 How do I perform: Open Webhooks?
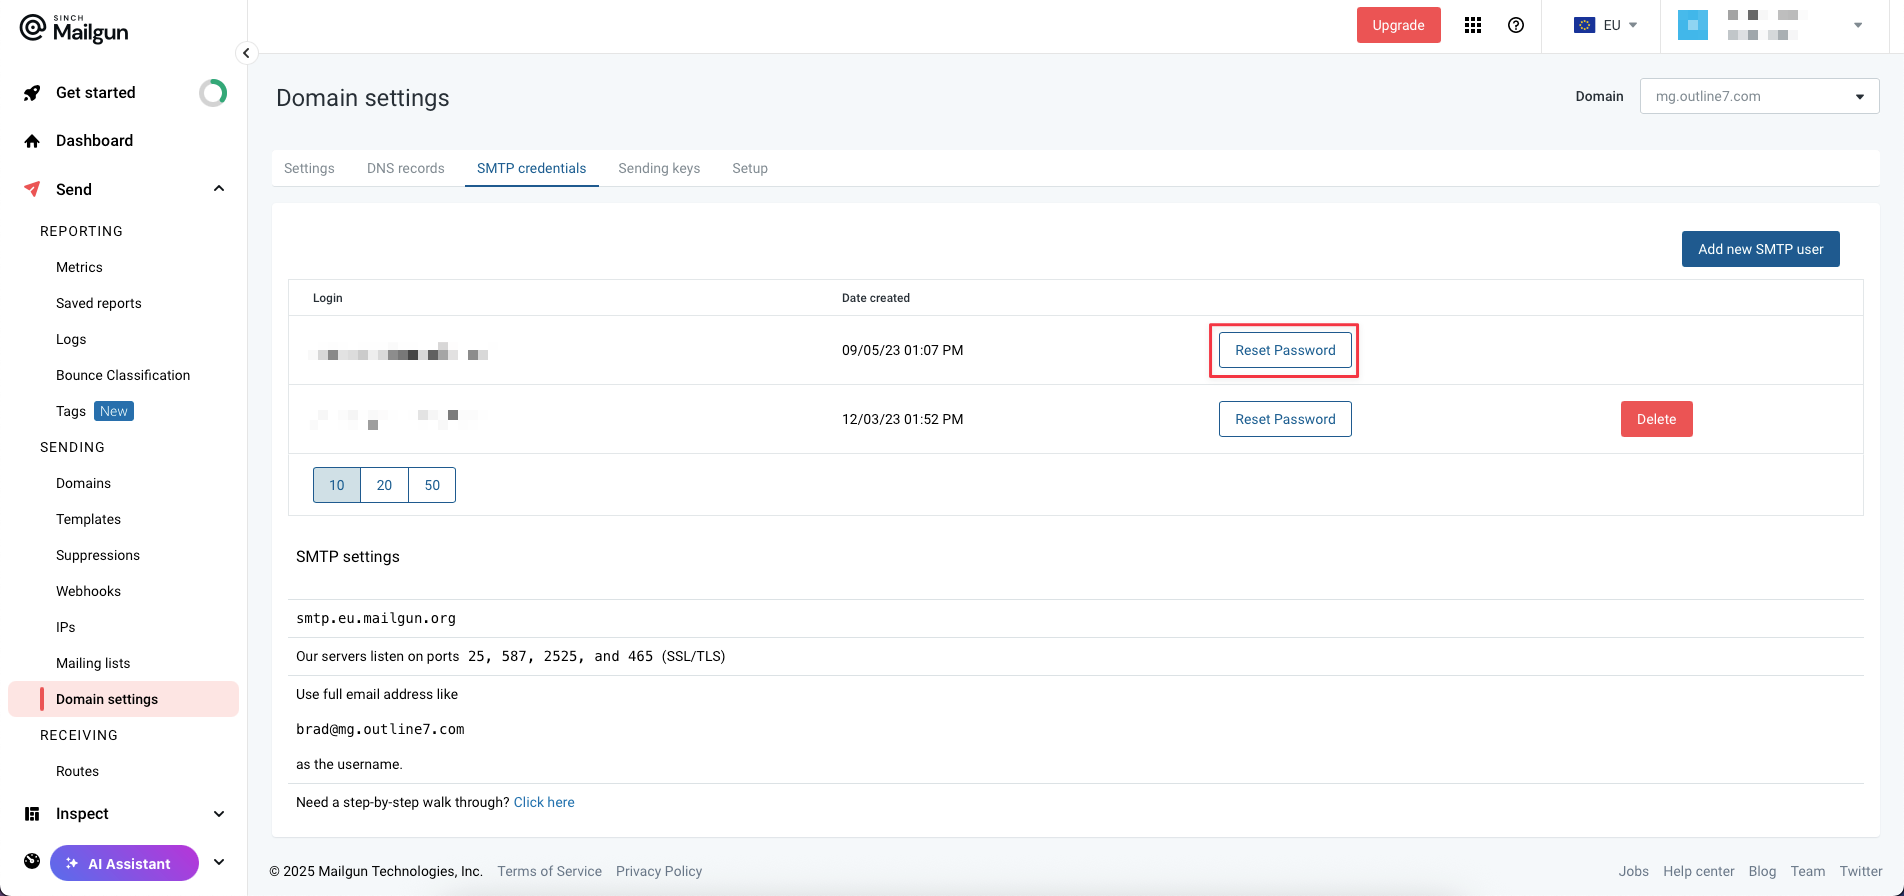(88, 591)
